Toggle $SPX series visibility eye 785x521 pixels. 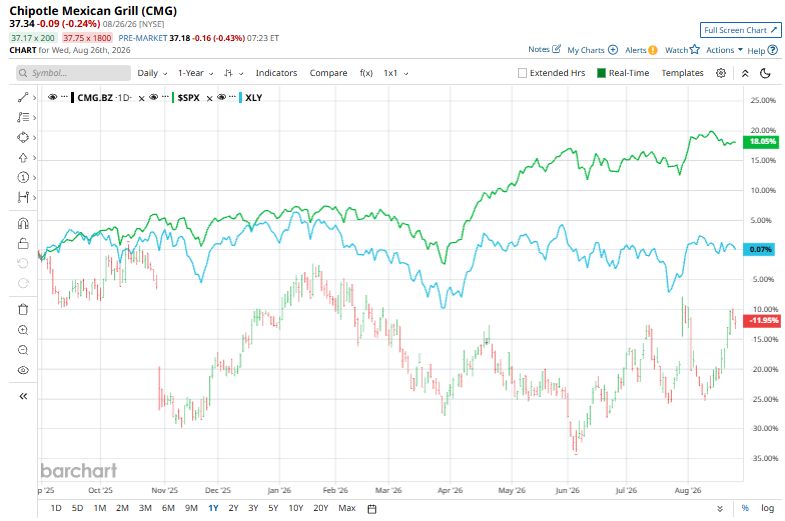pos(154,97)
